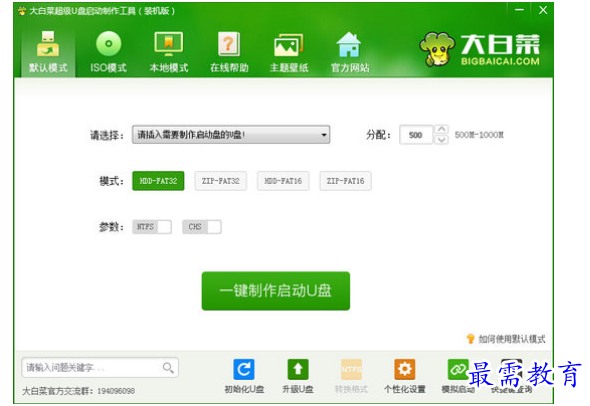Switch to ISO模式 tab

[x=108, y=52]
